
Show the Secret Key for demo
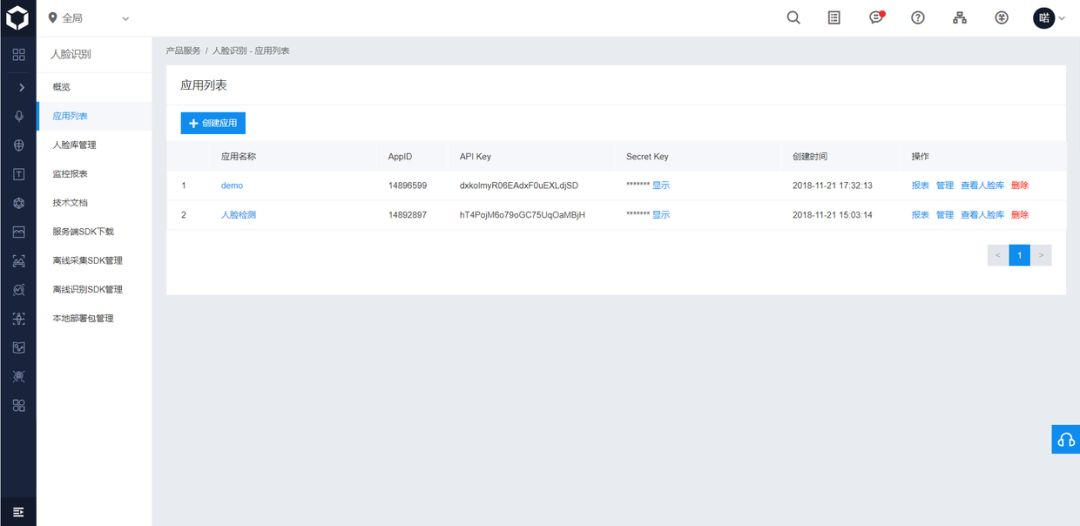[661, 186]
